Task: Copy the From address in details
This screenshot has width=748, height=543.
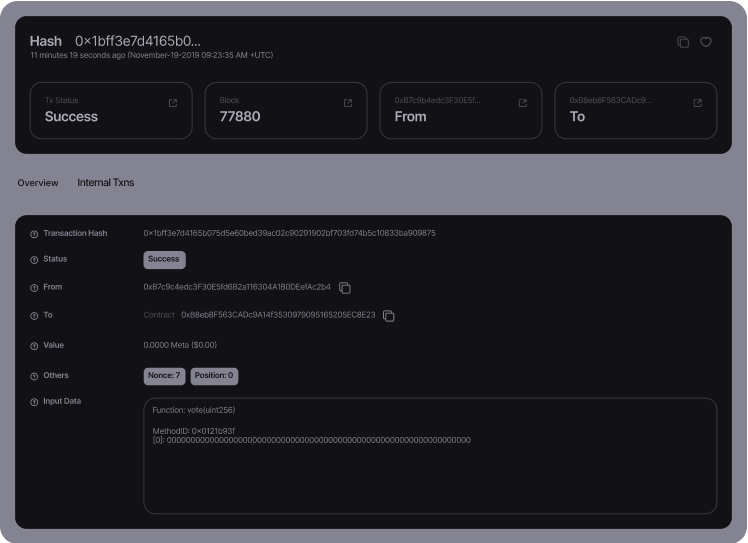Action: 345,288
